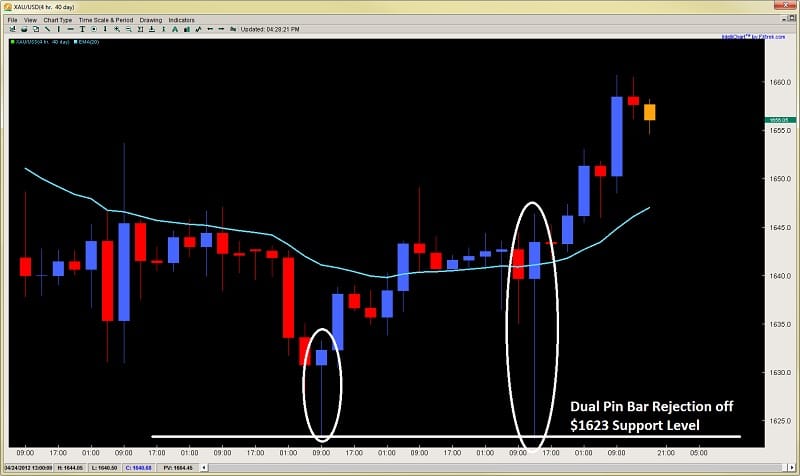Click the EMA(20) indicator legend label
This screenshot has height=476, width=800.
[x=87, y=42]
